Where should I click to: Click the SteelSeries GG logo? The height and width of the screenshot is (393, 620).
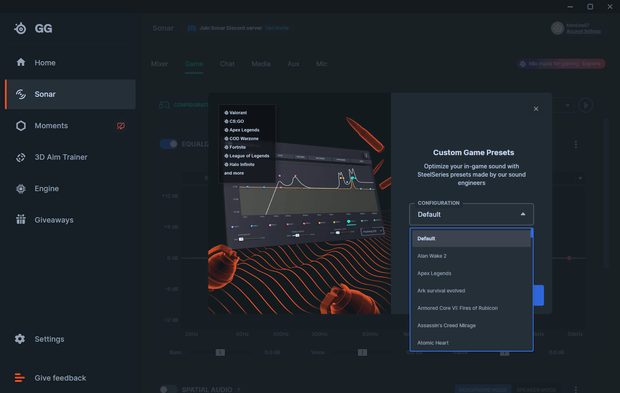(33, 28)
